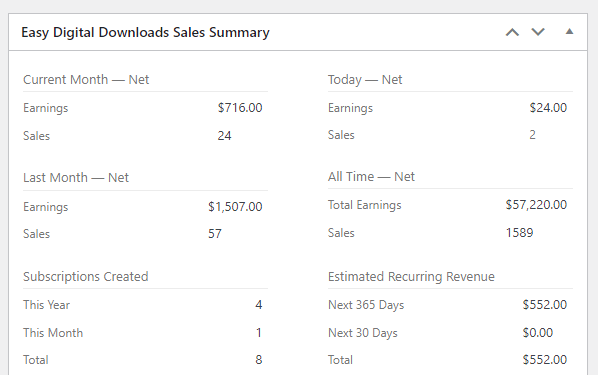
Task: Click the Total Earnings label
Action: tap(365, 205)
